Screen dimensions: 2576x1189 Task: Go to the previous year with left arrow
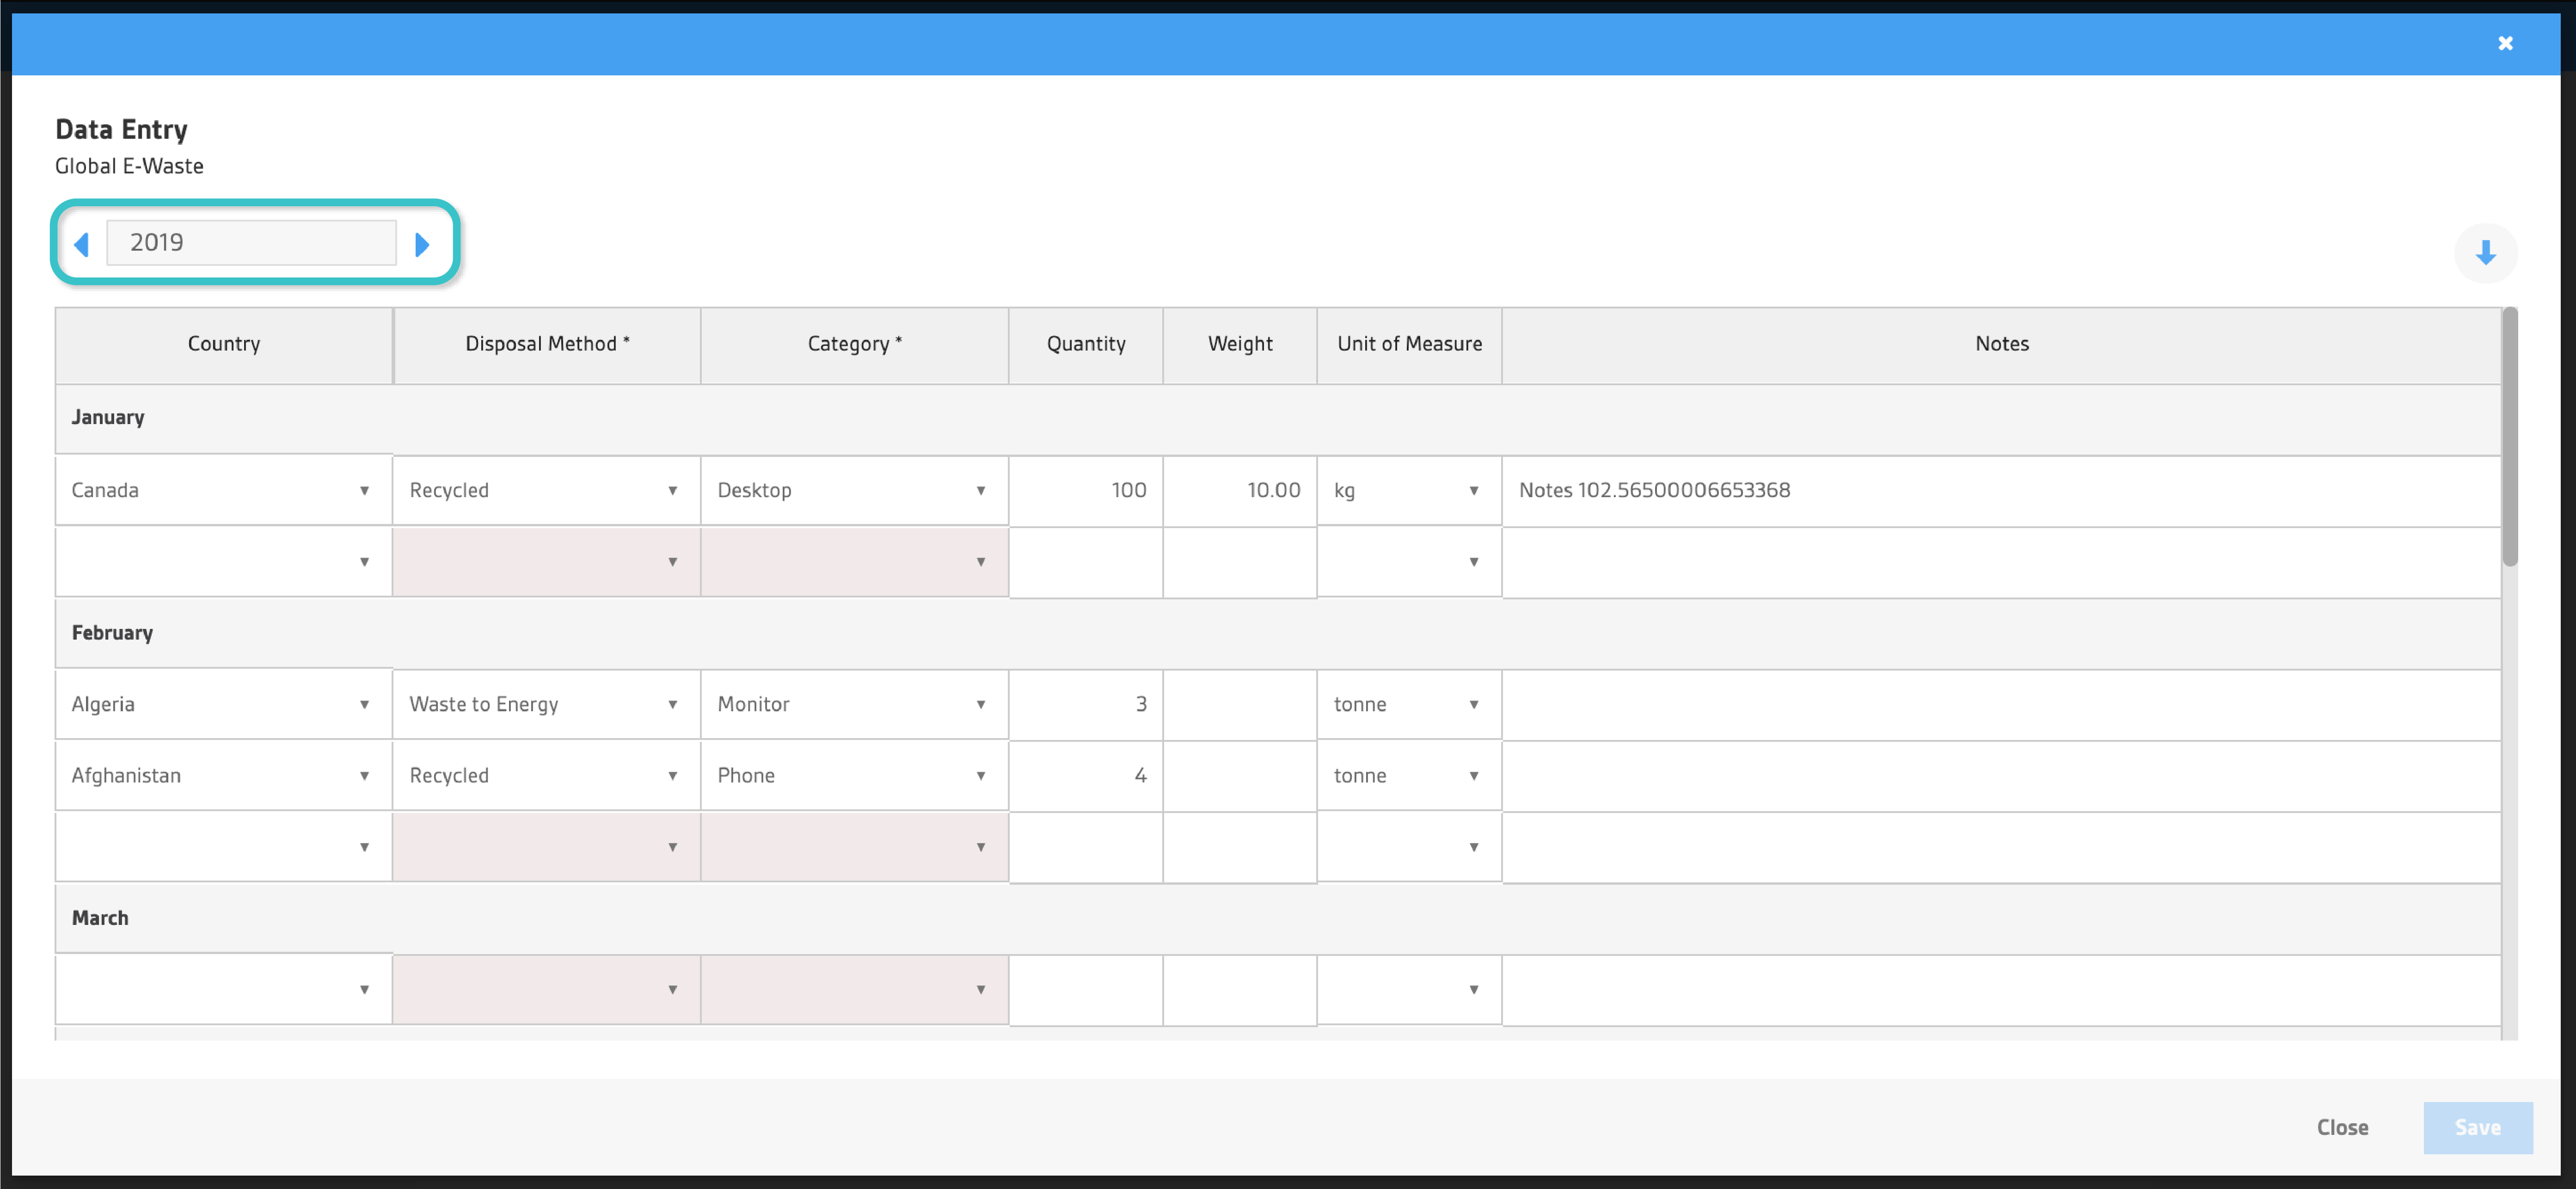click(82, 244)
